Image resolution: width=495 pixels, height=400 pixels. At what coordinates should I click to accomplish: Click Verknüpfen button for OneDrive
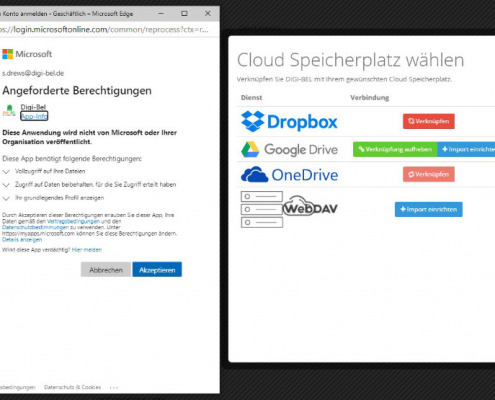[429, 174]
